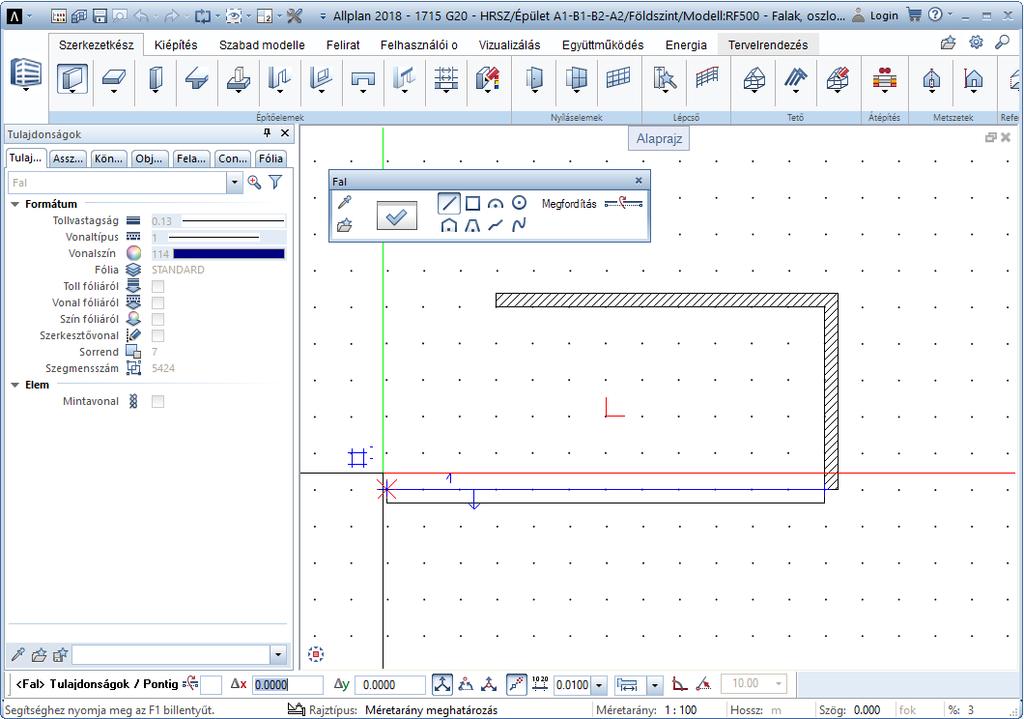Image resolution: width=1024 pixels, height=719 pixels.
Task: Select the Rafter tool icon
Action: [795, 78]
